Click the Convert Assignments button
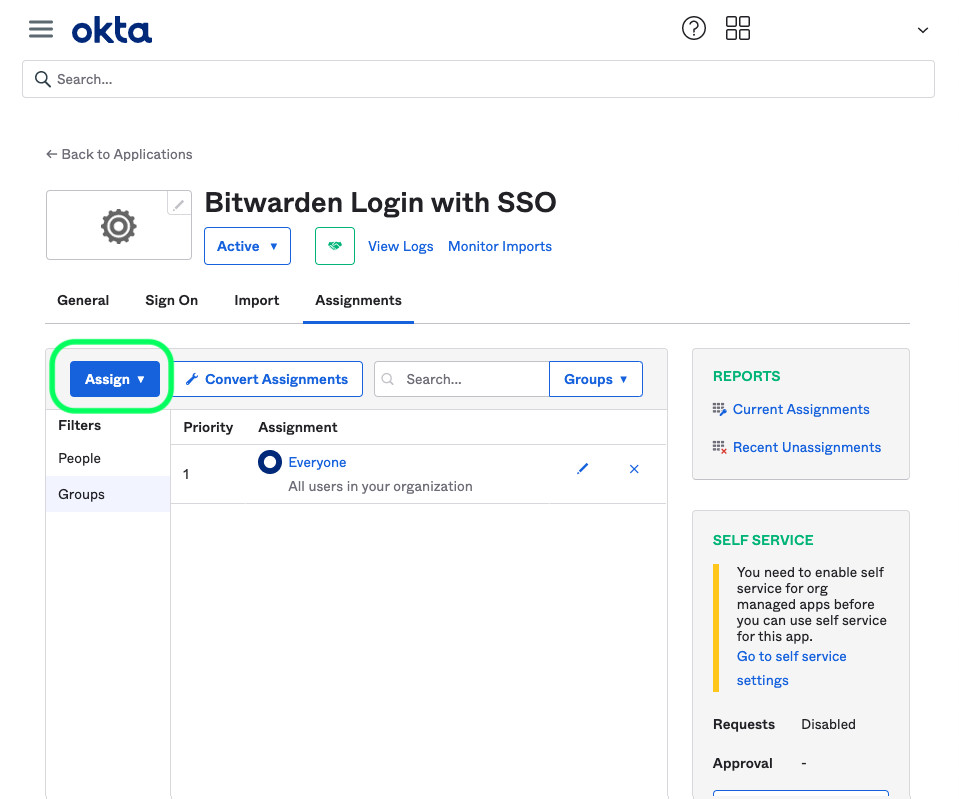 pyautogui.click(x=267, y=379)
